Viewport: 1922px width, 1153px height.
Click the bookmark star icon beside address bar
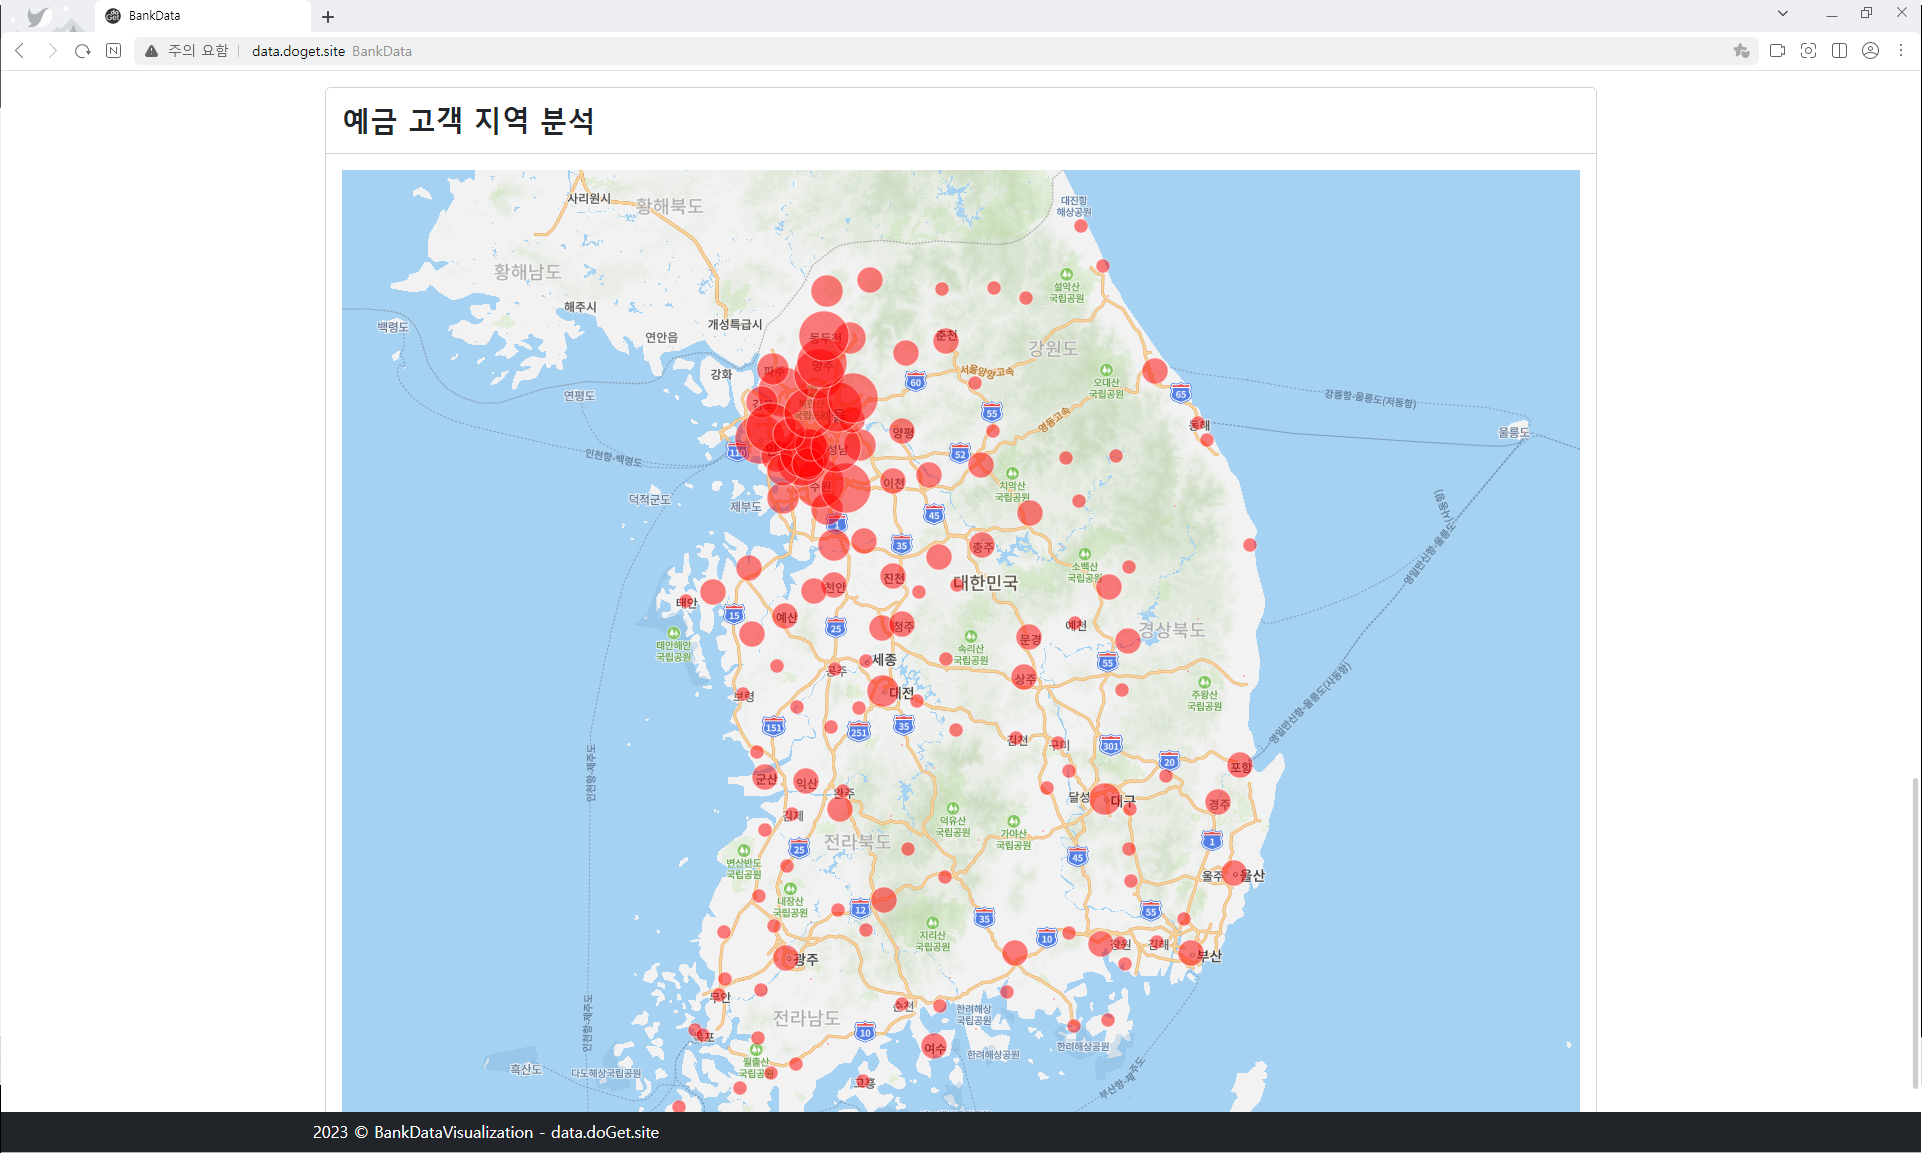(1741, 51)
